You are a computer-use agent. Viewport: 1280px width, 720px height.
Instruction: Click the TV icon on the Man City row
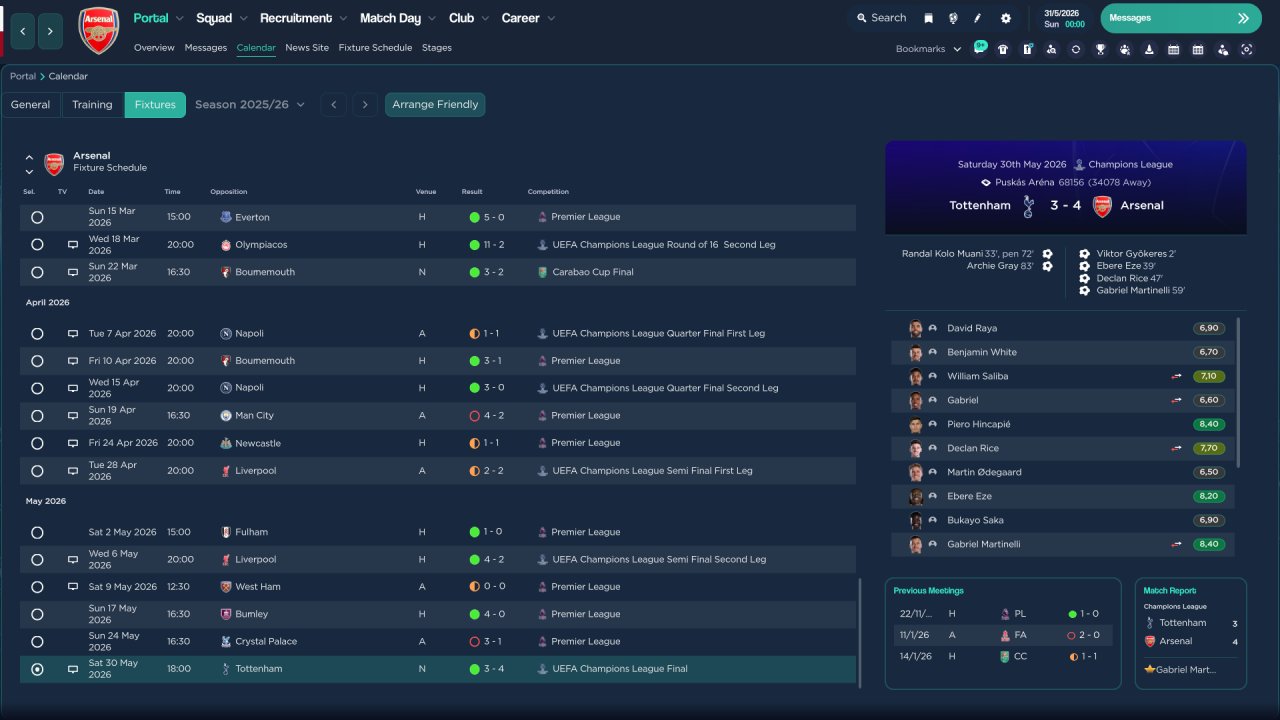click(x=73, y=416)
